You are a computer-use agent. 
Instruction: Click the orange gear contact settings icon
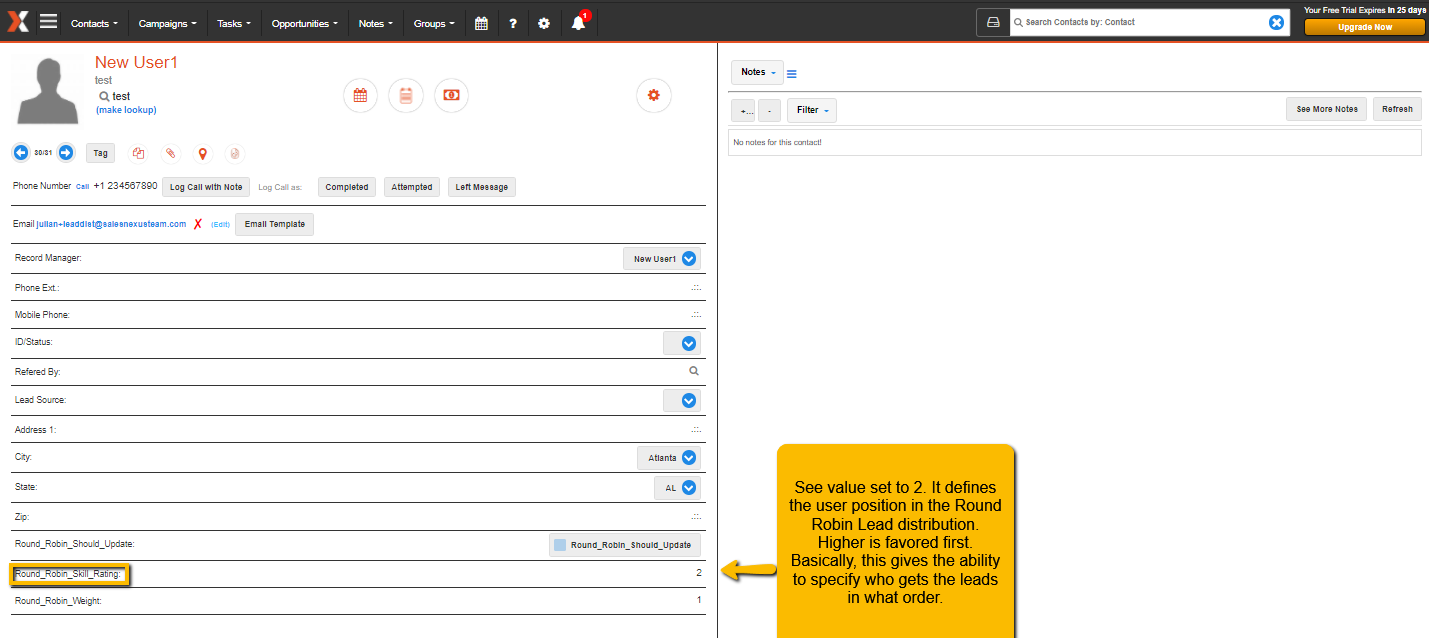click(x=654, y=95)
